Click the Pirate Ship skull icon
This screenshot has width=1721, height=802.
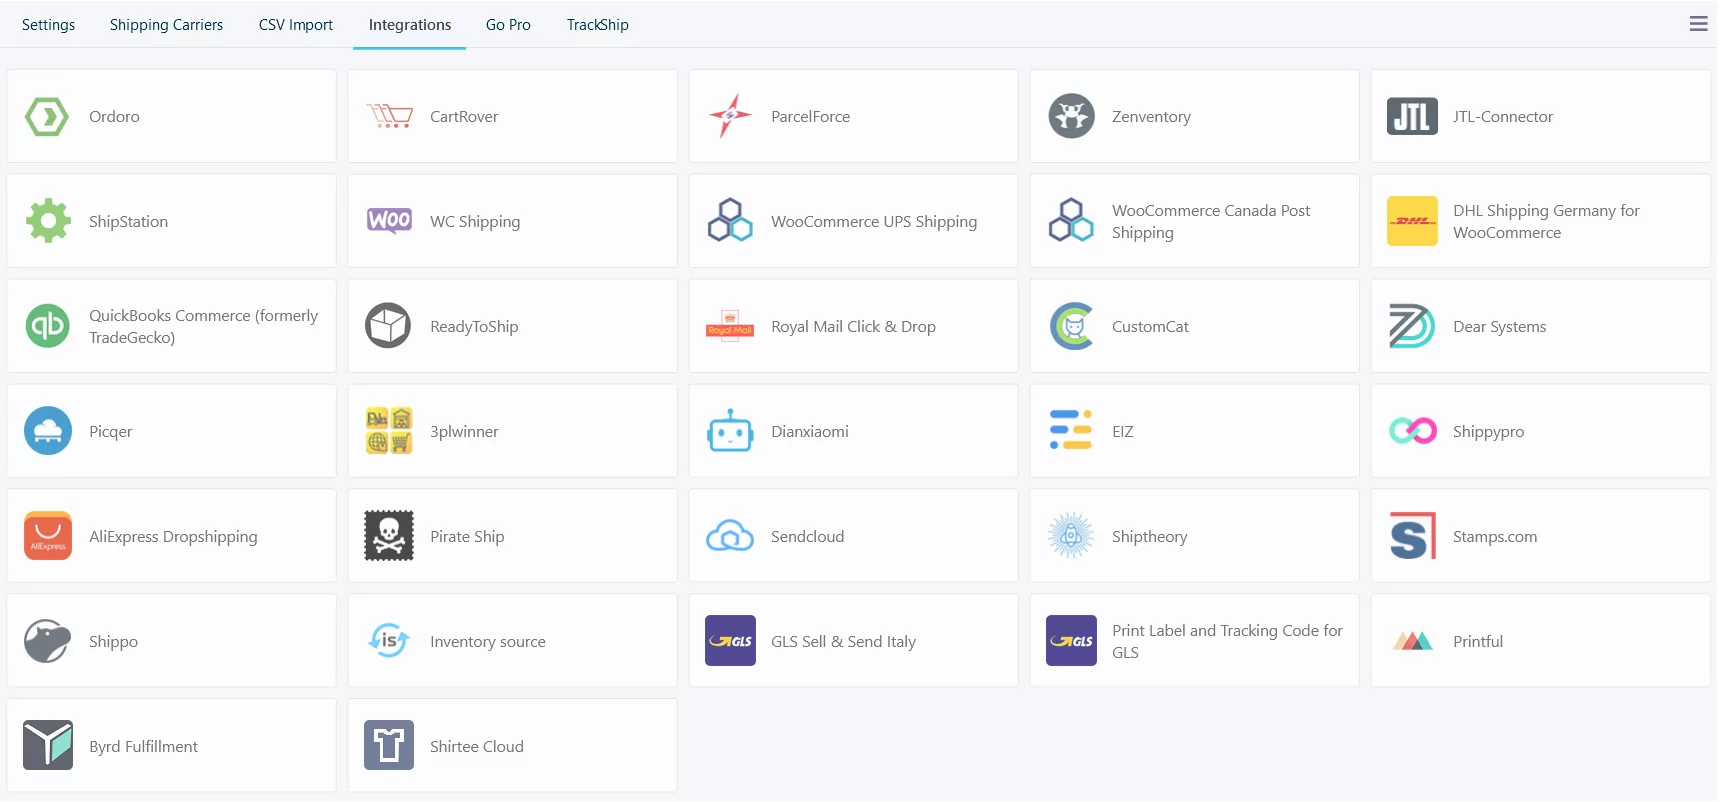tap(389, 536)
